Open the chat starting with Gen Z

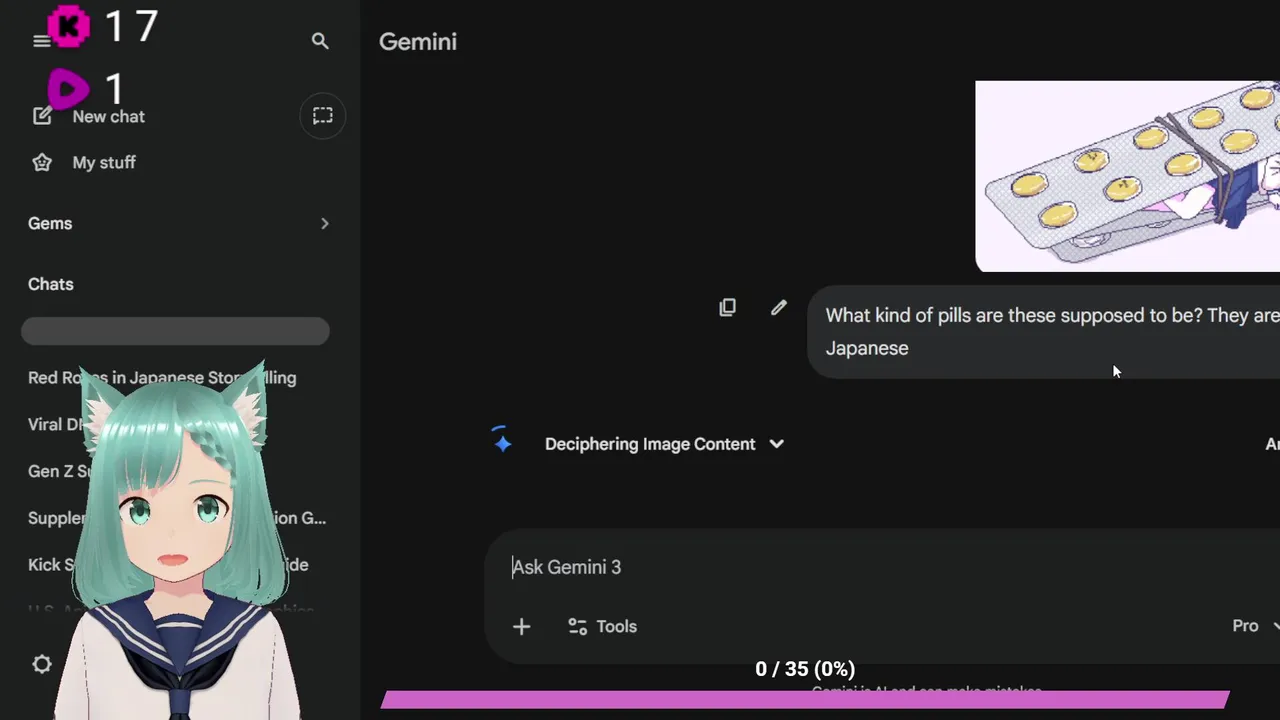click(58, 471)
